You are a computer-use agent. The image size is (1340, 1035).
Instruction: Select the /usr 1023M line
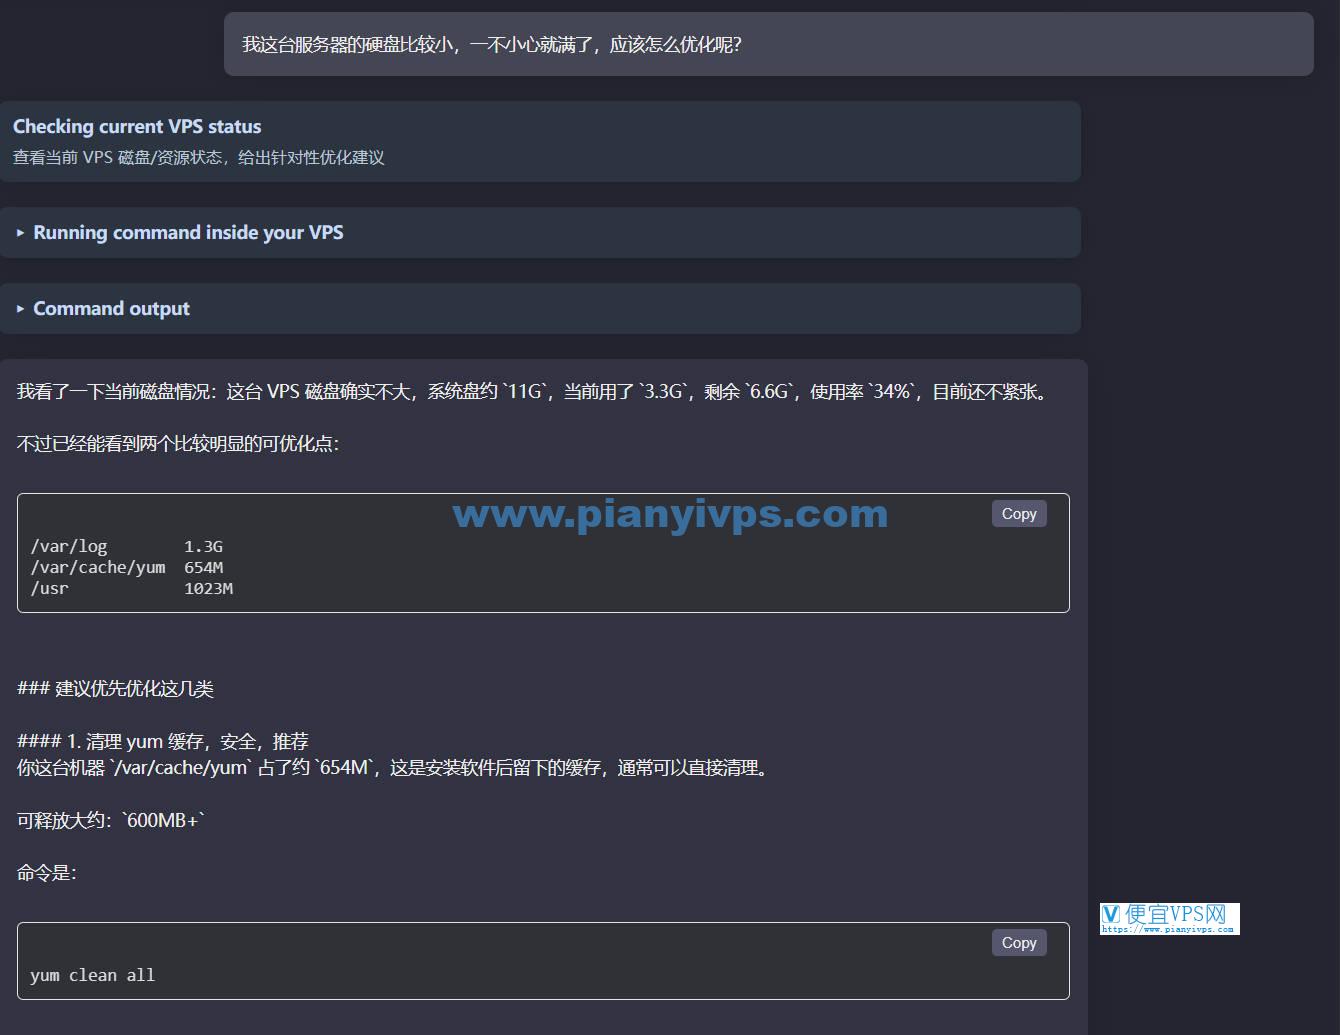click(131, 588)
